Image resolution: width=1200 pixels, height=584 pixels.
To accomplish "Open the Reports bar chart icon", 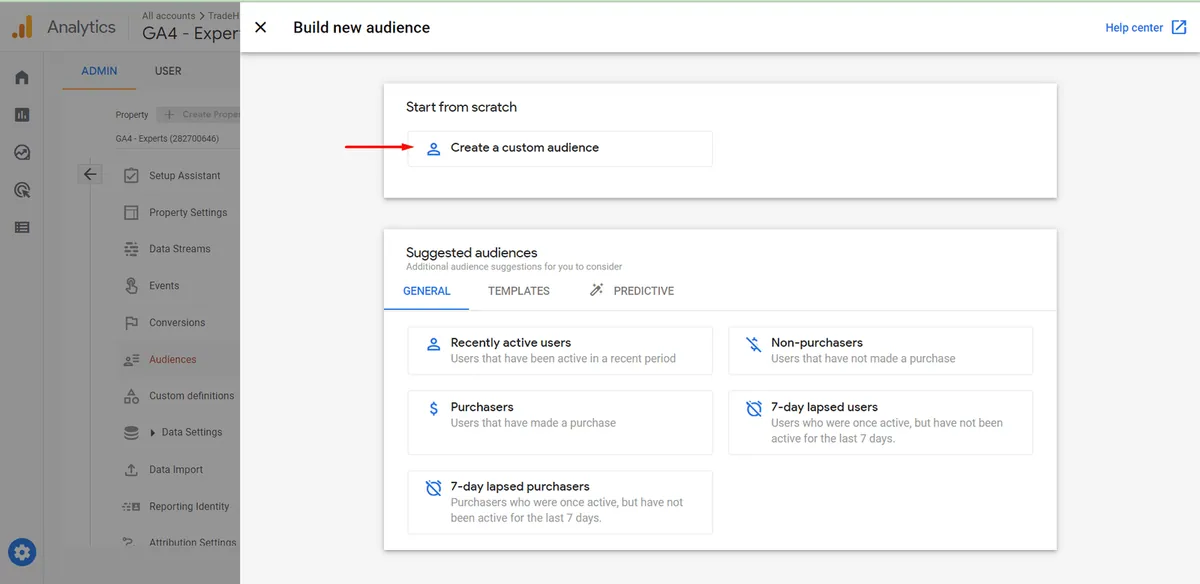I will [x=22, y=115].
